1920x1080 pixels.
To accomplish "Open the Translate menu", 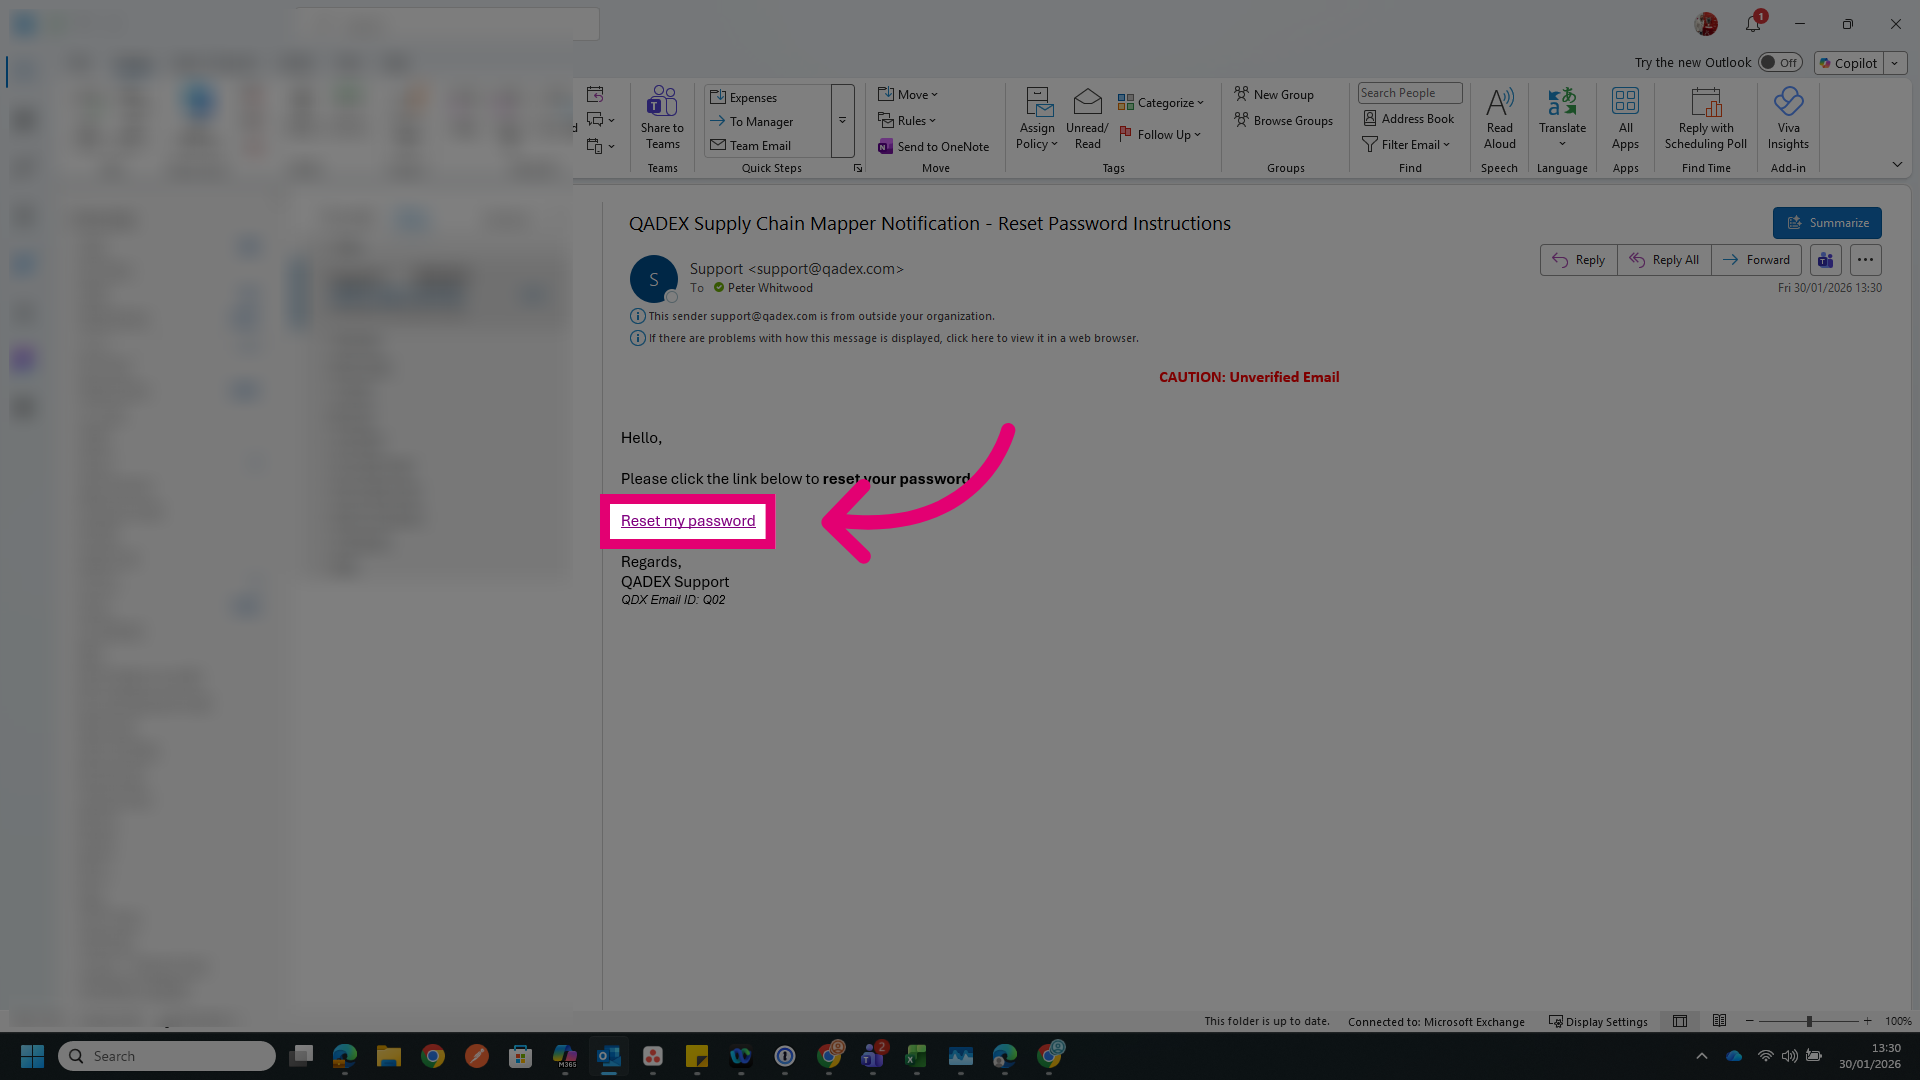I will coord(1562,118).
